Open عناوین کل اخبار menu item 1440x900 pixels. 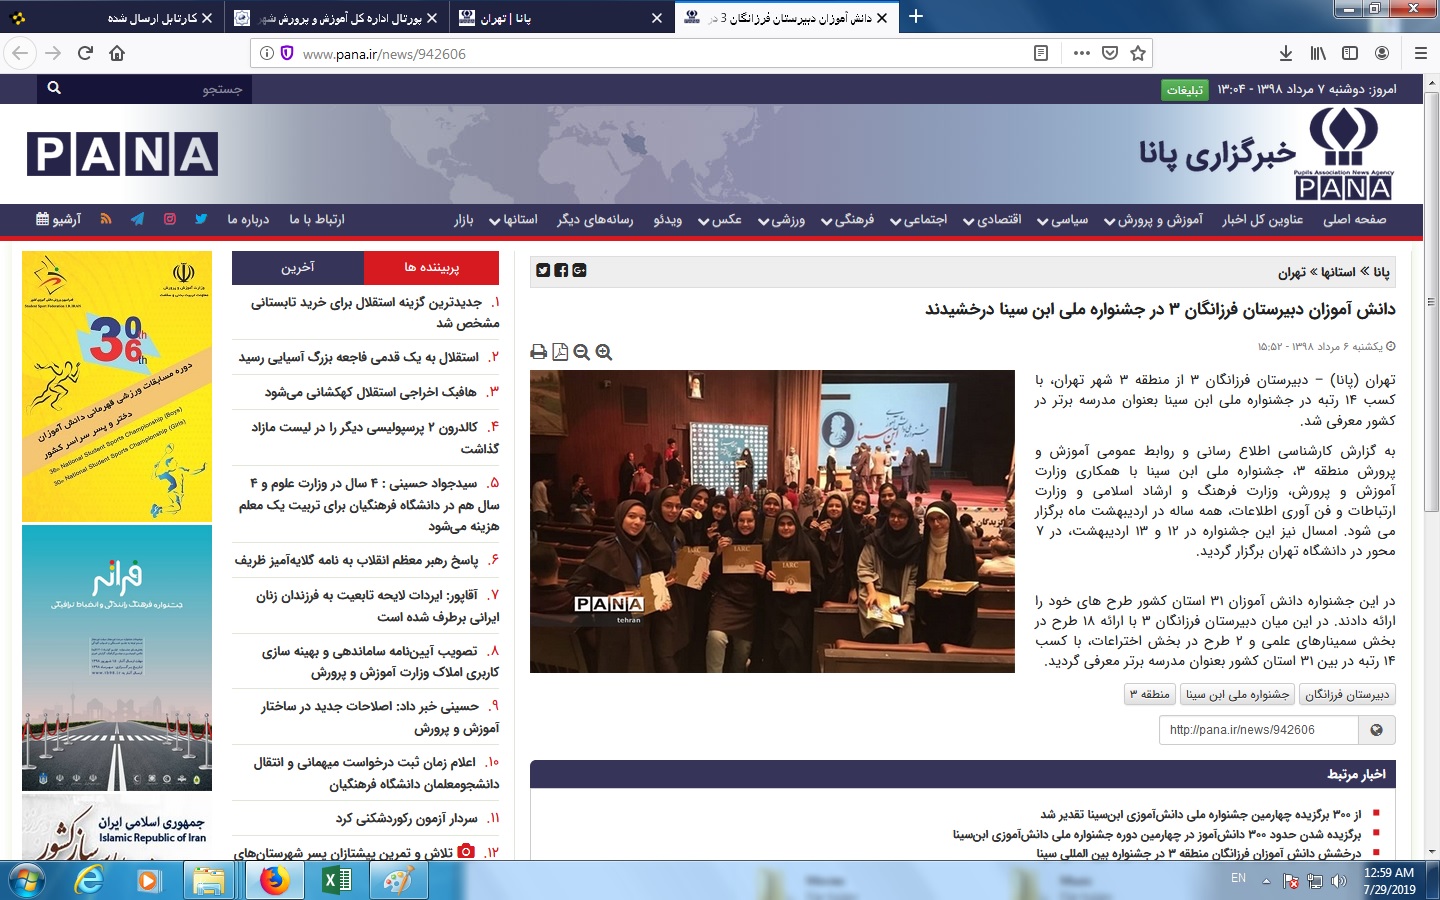1262,219
